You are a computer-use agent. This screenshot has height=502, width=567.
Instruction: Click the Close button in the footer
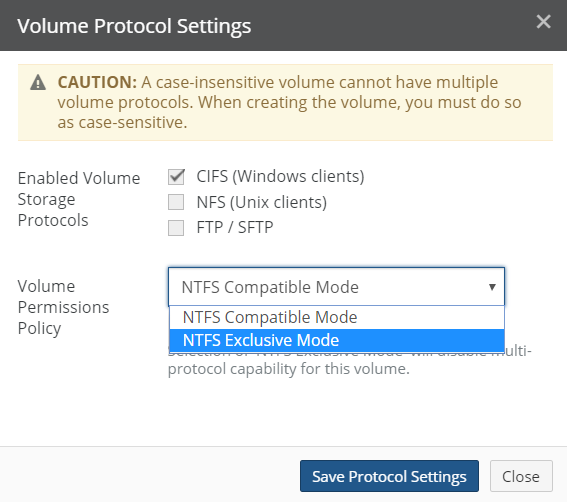(x=521, y=476)
